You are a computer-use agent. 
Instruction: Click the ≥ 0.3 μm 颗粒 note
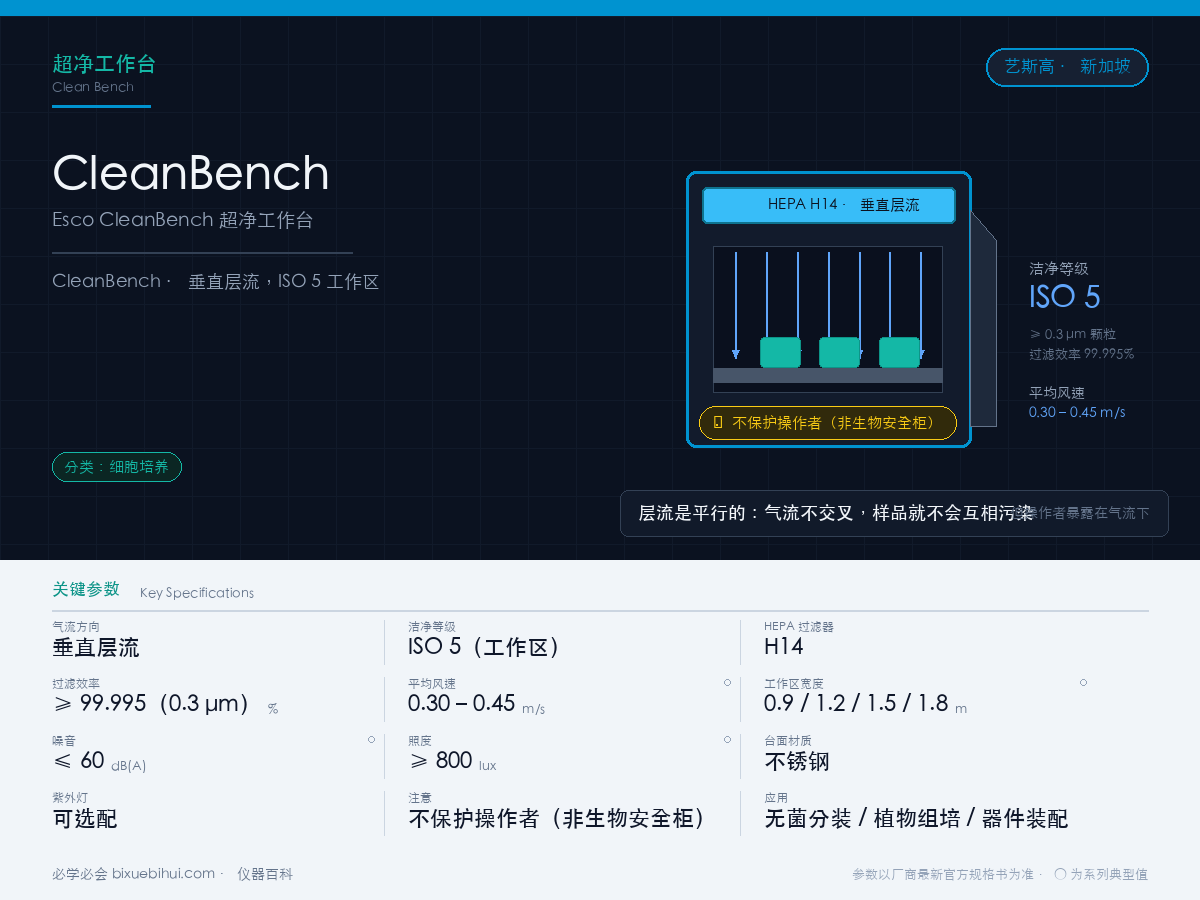[1073, 334]
